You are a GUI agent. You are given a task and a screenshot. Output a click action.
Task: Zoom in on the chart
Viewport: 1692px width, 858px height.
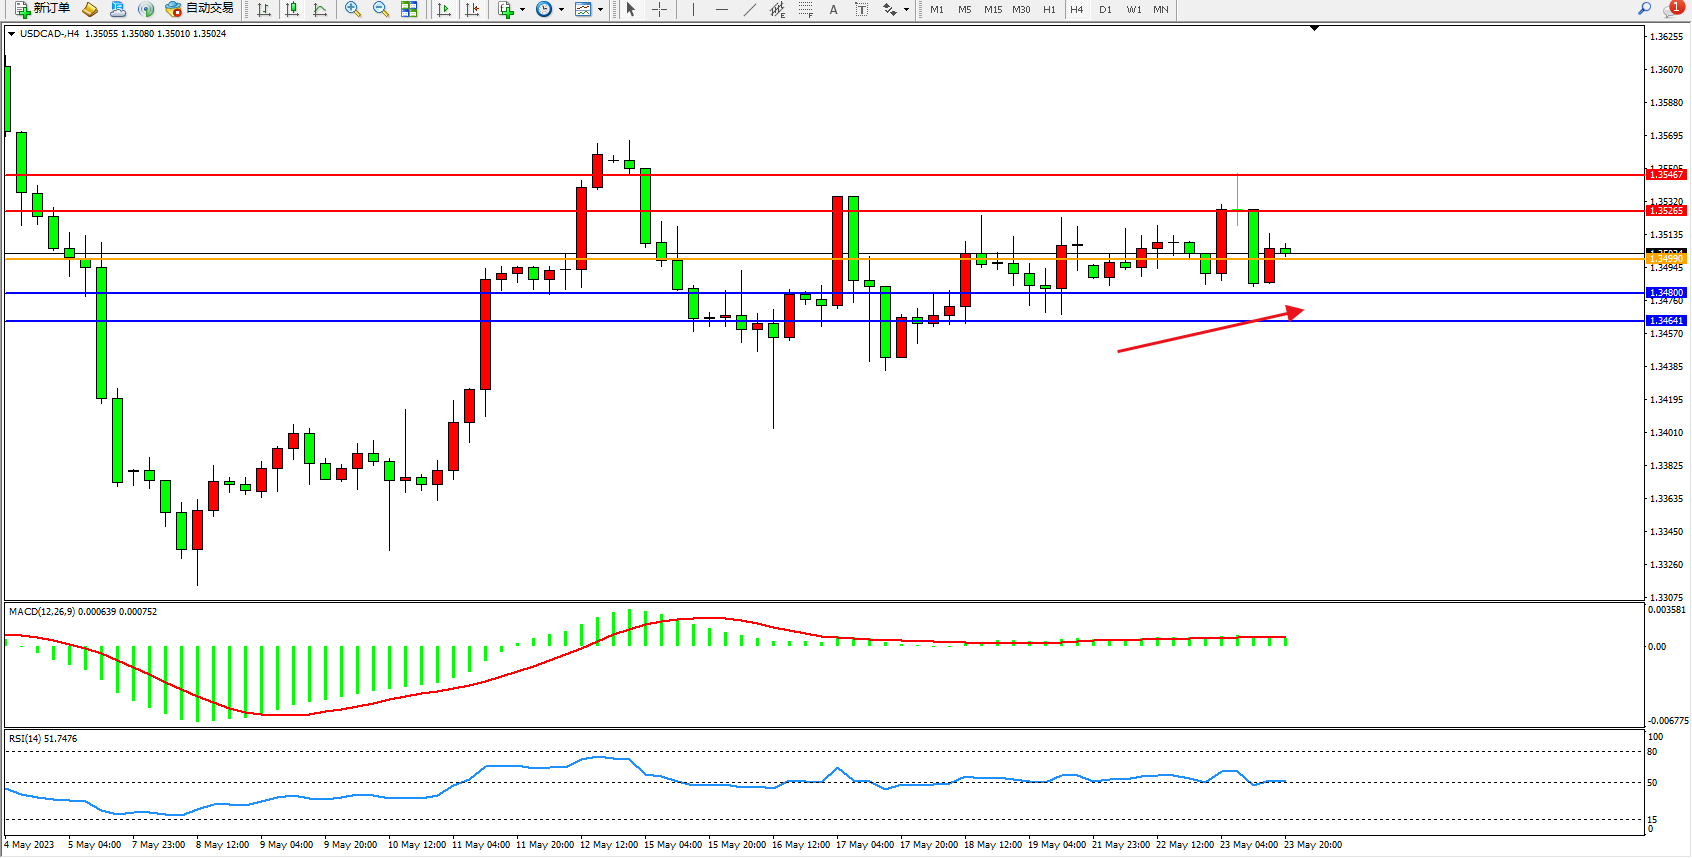[353, 9]
